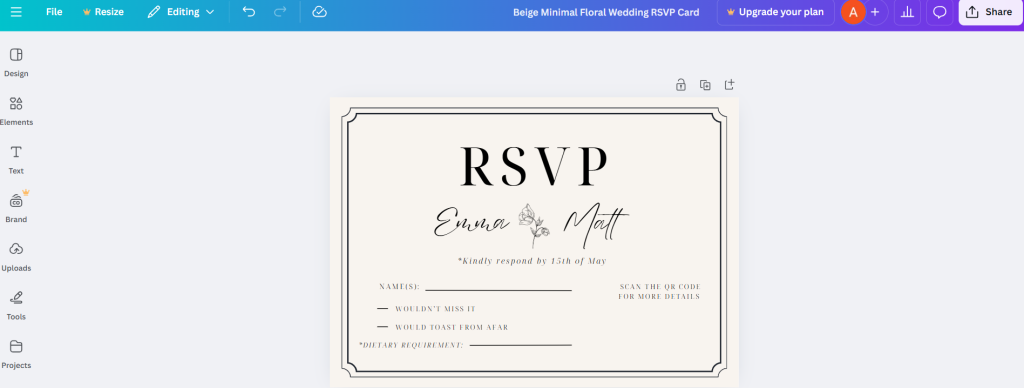The height and width of the screenshot is (388, 1024).
Task: Open the Projects panel
Action: 16,354
